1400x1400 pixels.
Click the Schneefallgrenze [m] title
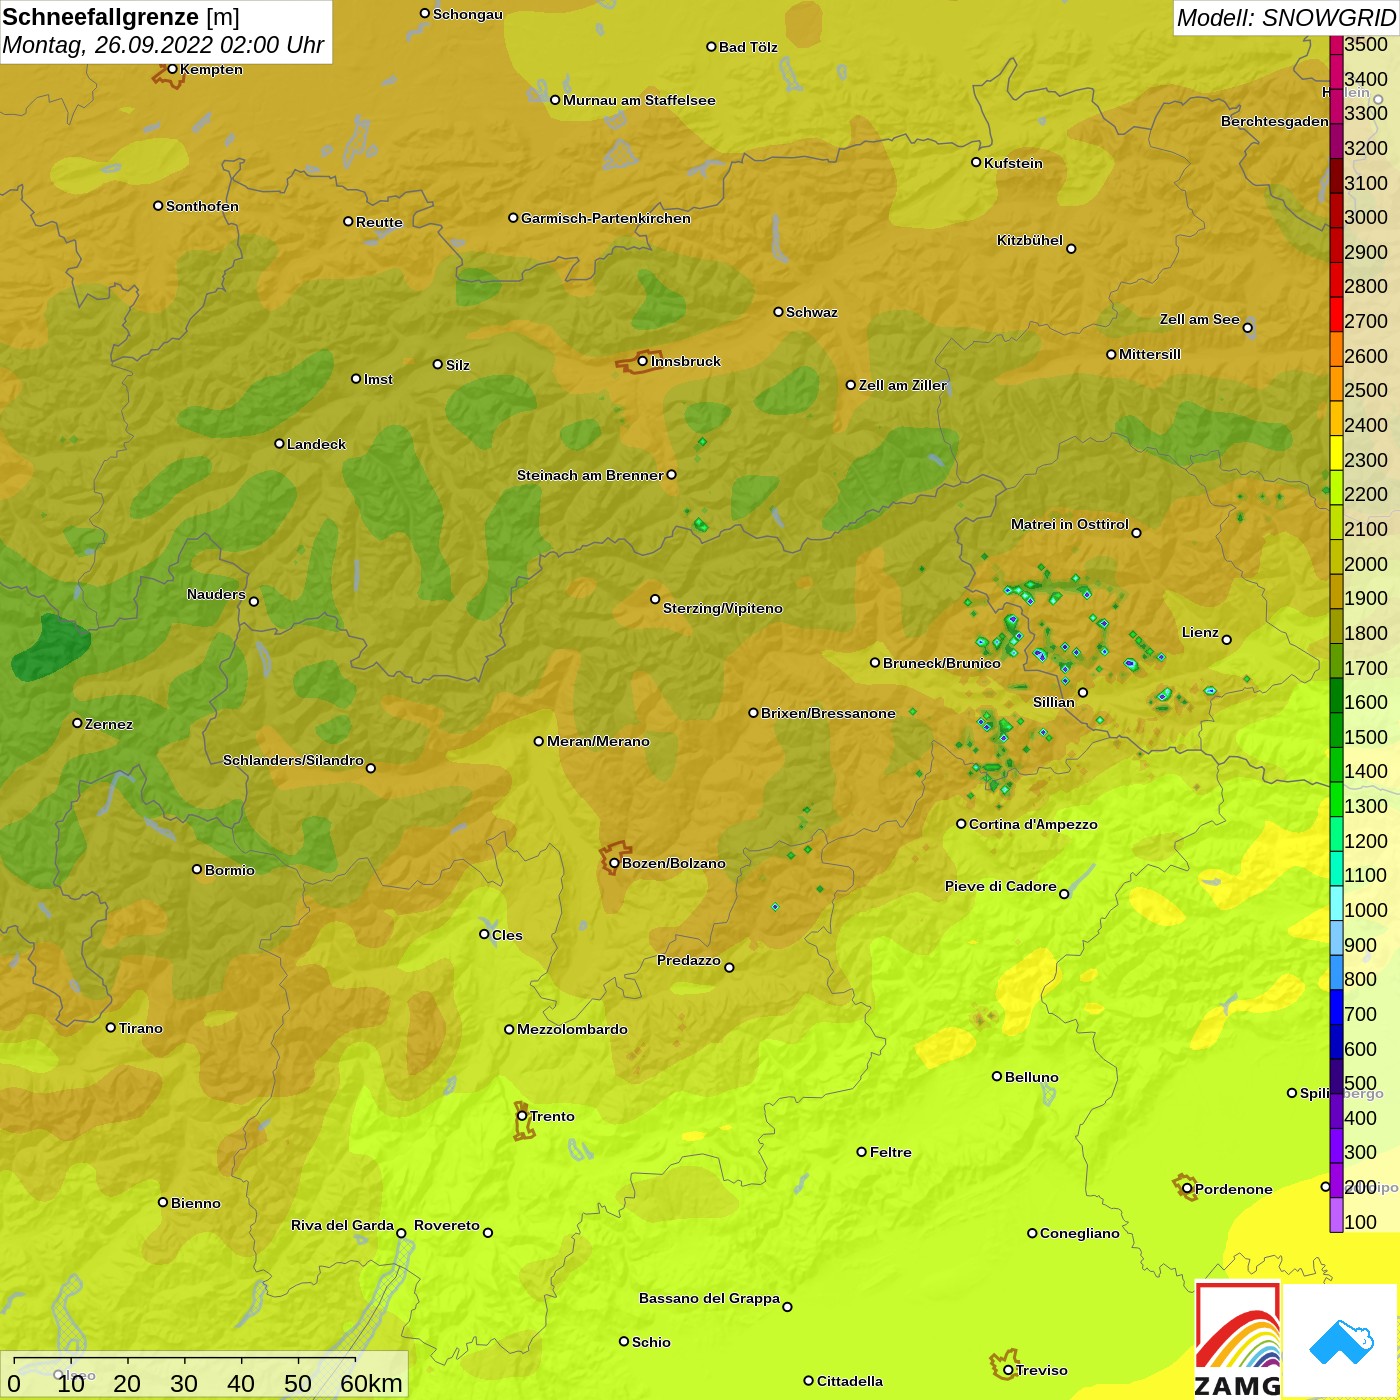tap(121, 17)
